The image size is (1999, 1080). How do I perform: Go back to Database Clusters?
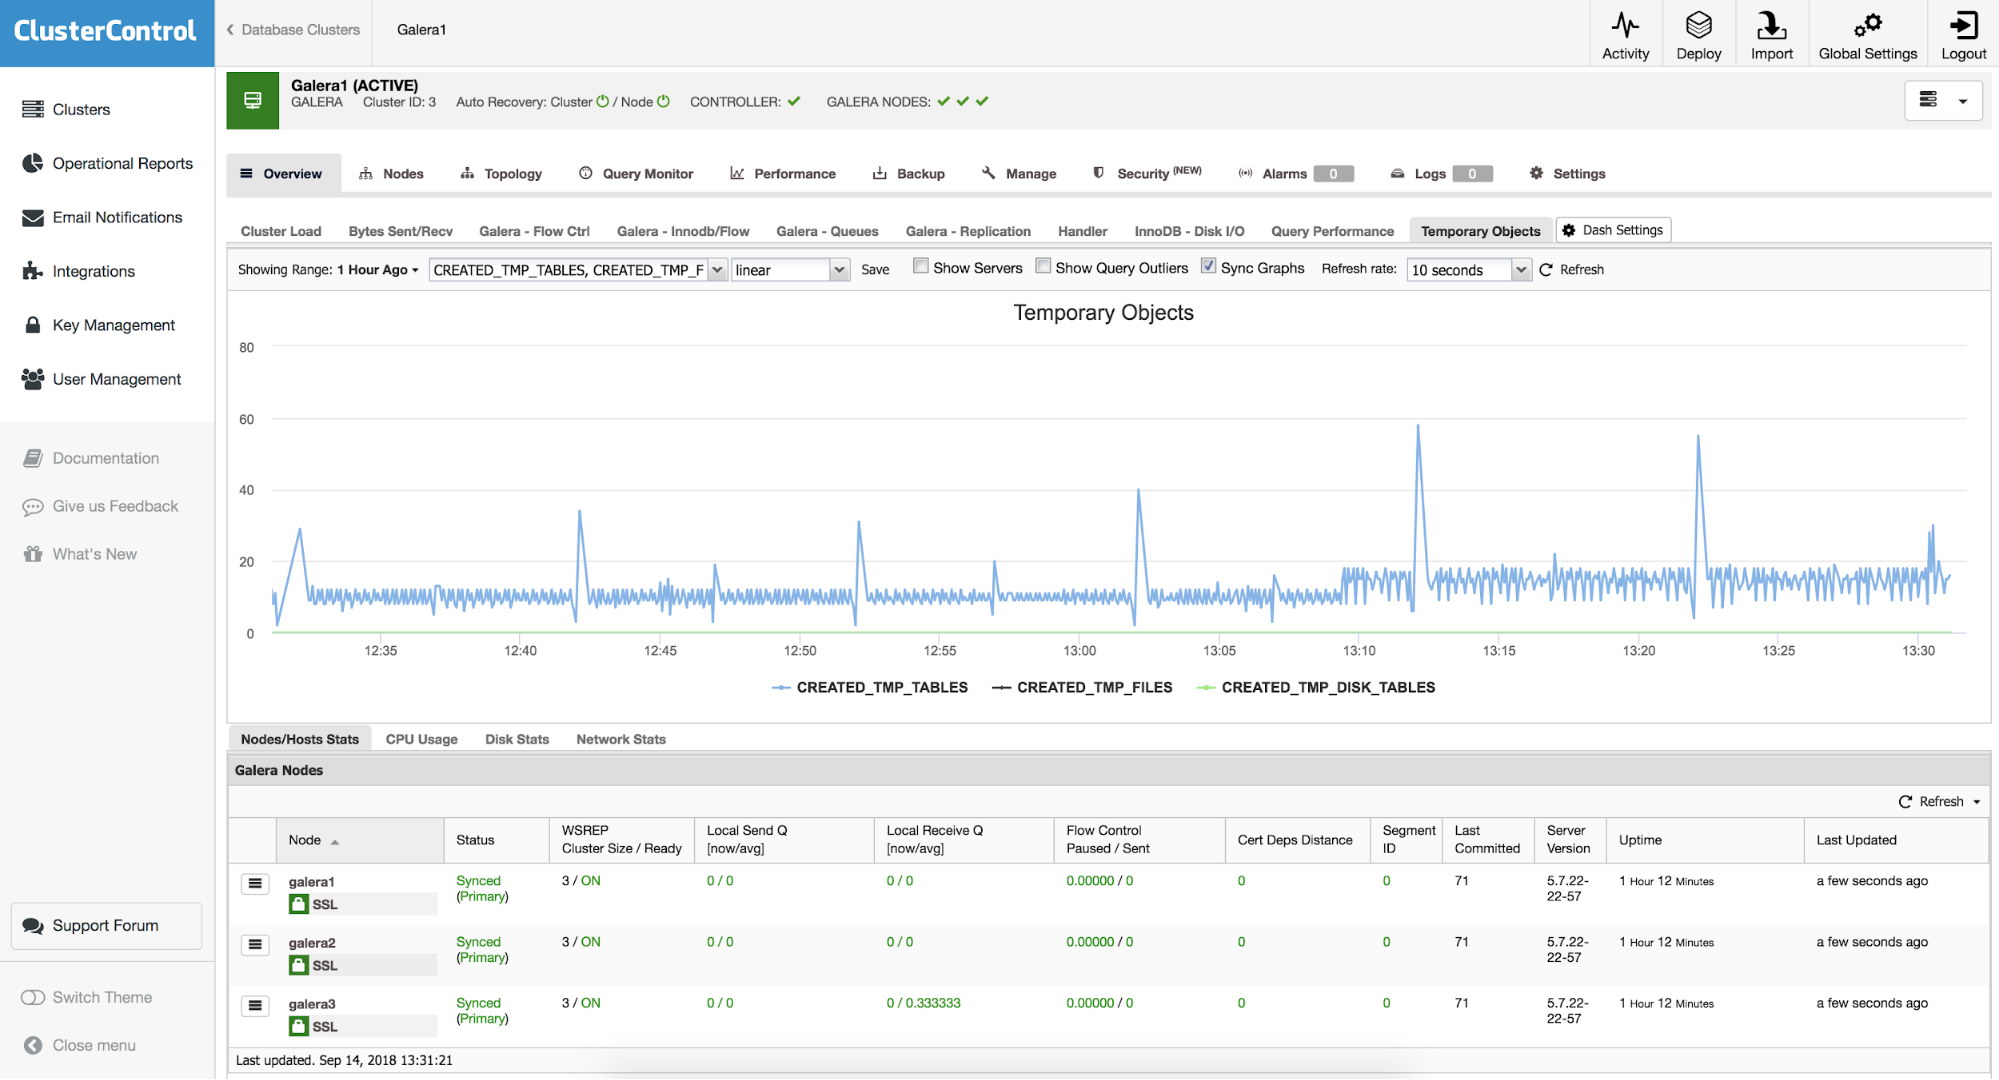click(x=293, y=30)
